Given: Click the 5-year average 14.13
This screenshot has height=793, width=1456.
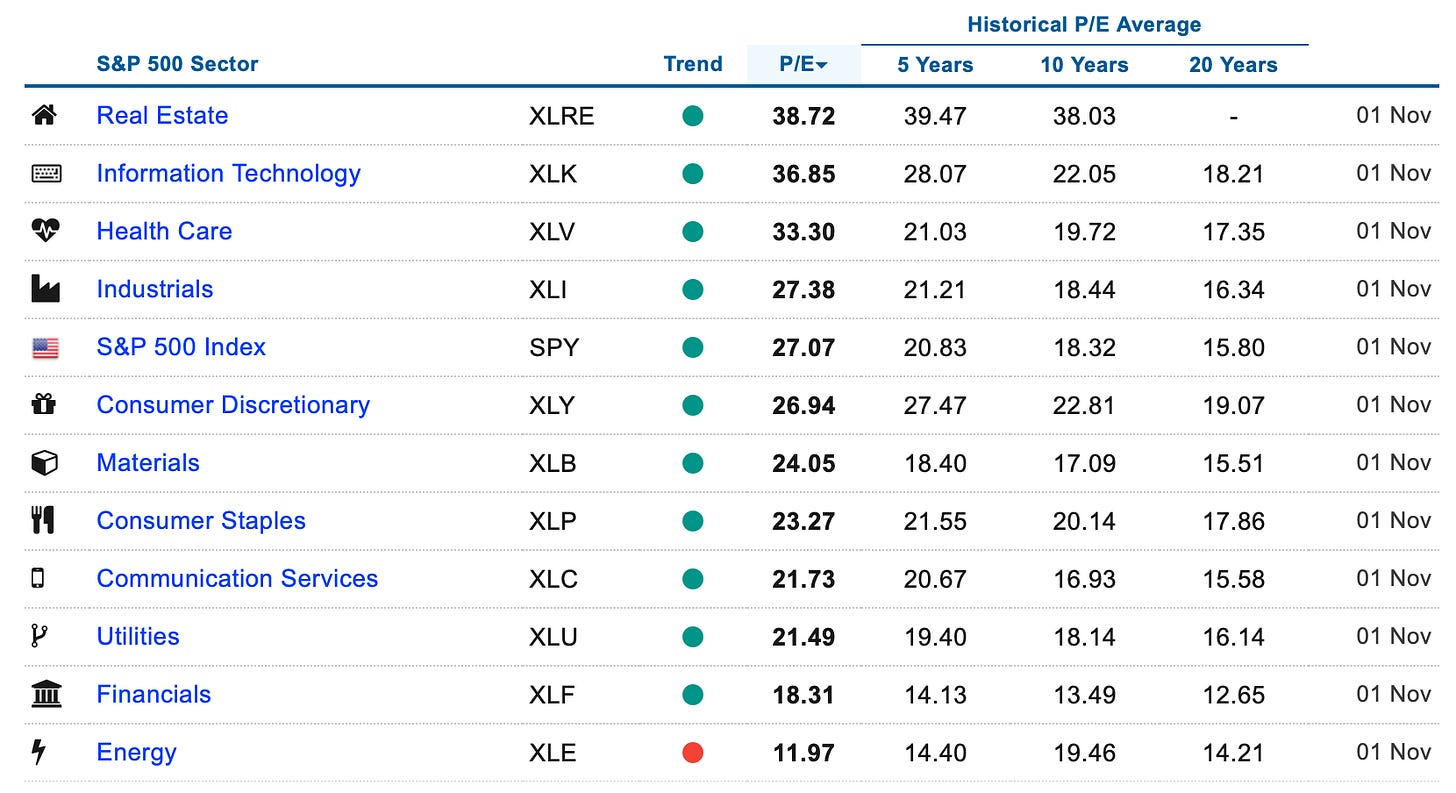Looking at the screenshot, I should (x=935, y=695).
